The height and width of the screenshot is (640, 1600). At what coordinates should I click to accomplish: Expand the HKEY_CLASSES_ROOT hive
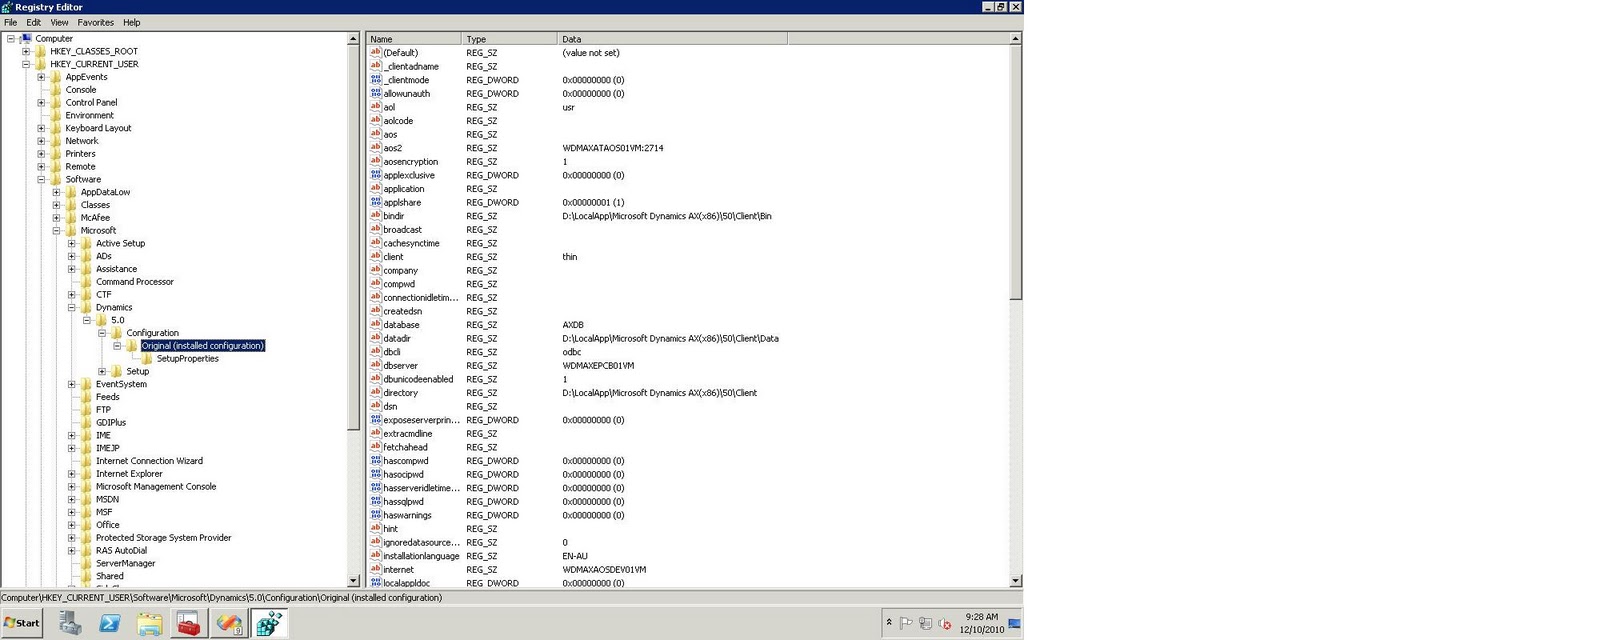tap(26, 51)
